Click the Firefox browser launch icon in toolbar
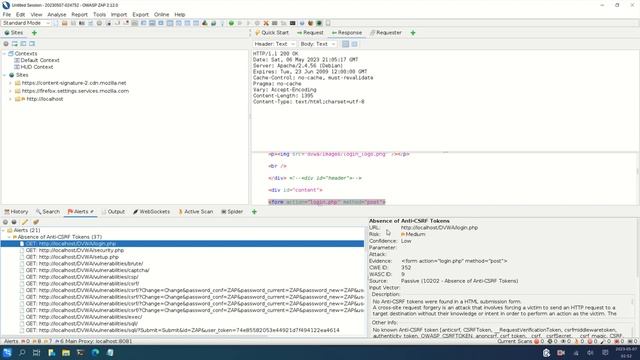Image resolution: width=640 pixels, height=360 pixels. [x=310, y=23]
